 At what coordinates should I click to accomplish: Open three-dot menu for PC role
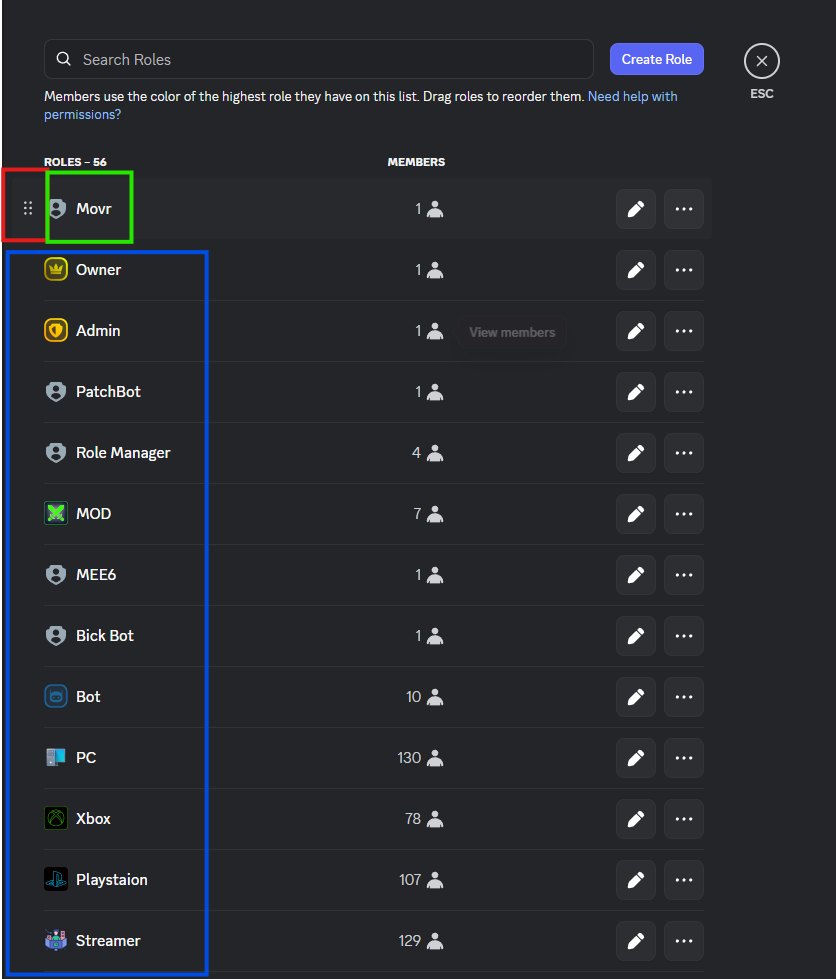coord(684,758)
